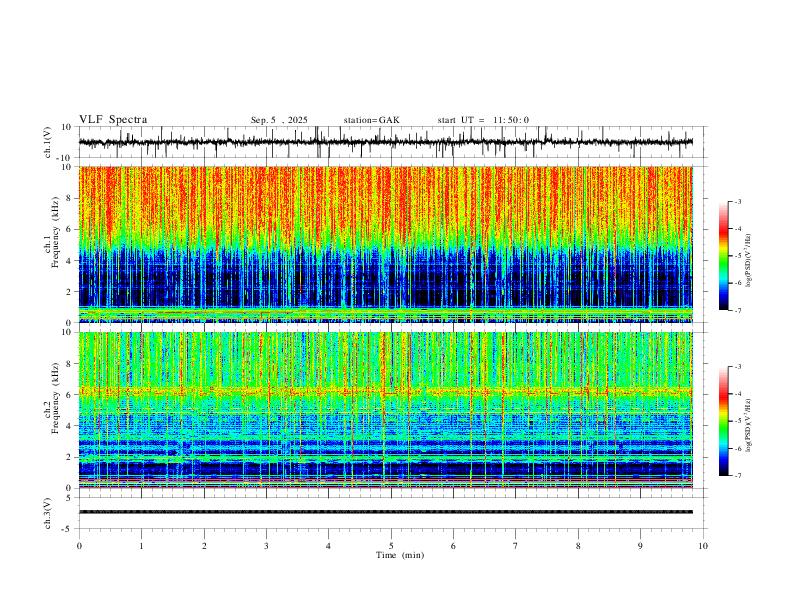Screen dimensions: 792x612
Task: Click the "2" kHz tick of ch.2 spectrogram
Action: pos(70,457)
